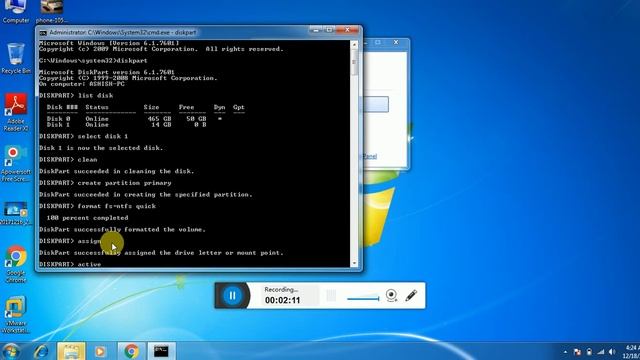This screenshot has width=640, height=360.
Task: Open the system clock in taskbar
Action: 632,352
